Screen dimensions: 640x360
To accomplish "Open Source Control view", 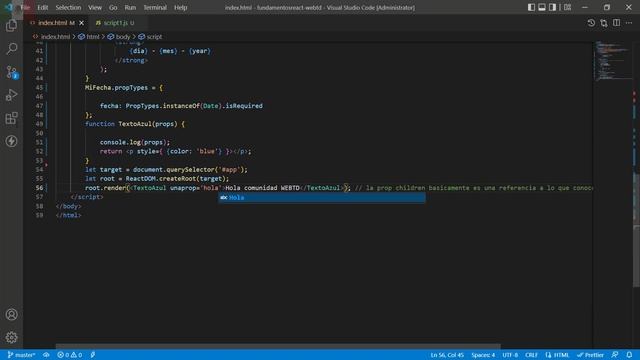I will 11,72.
